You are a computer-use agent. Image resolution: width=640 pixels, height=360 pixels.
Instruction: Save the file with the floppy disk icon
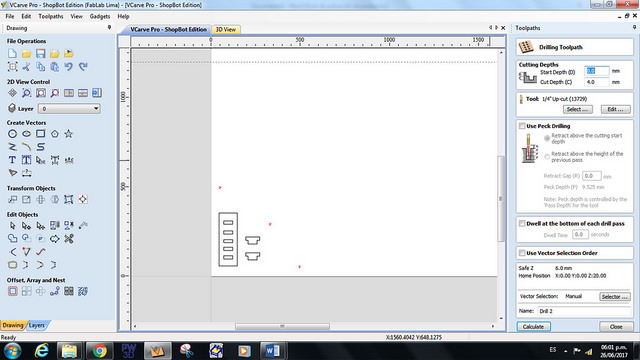40,53
